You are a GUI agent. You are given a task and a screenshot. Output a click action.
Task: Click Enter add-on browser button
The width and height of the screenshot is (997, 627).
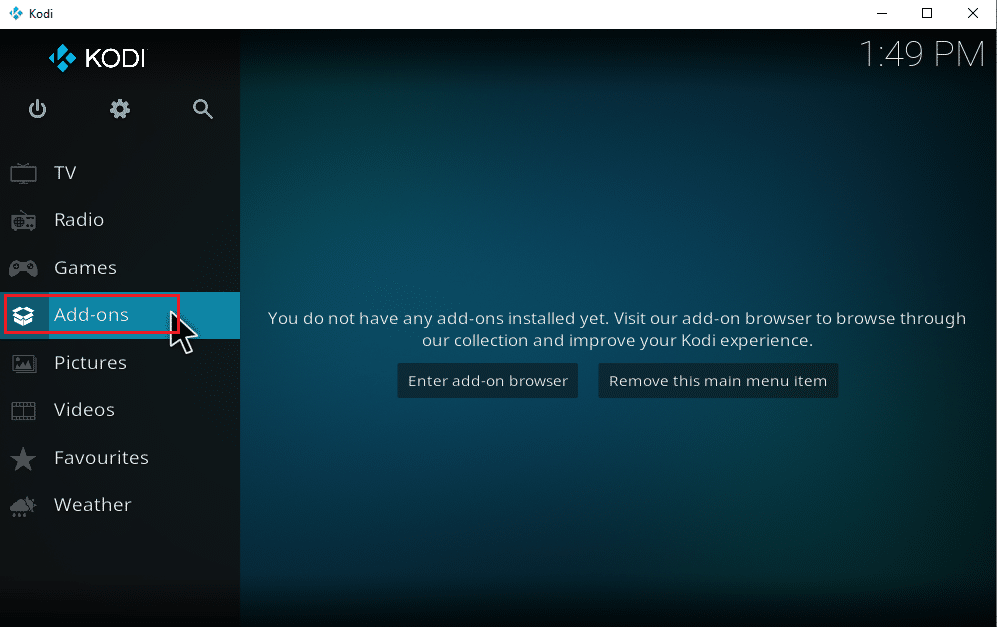(488, 381)
